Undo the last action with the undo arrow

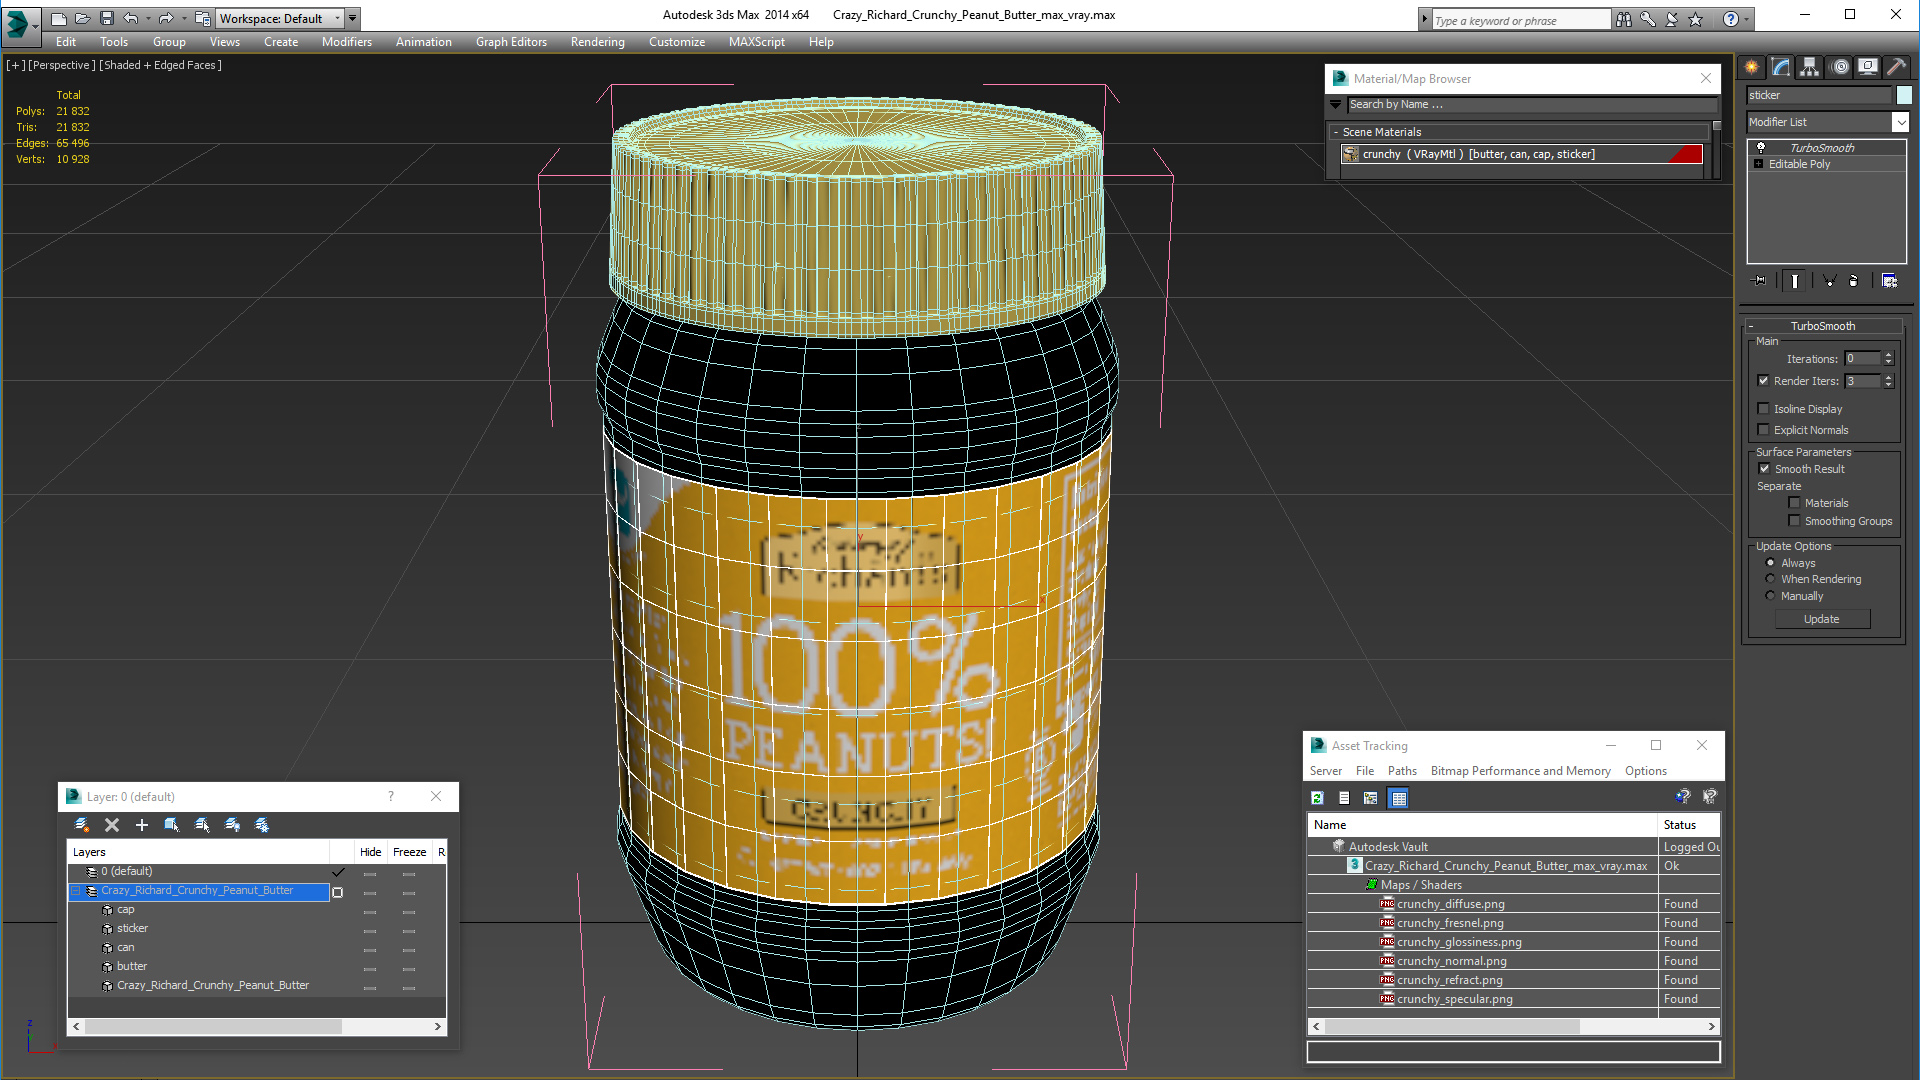[130, 18]
